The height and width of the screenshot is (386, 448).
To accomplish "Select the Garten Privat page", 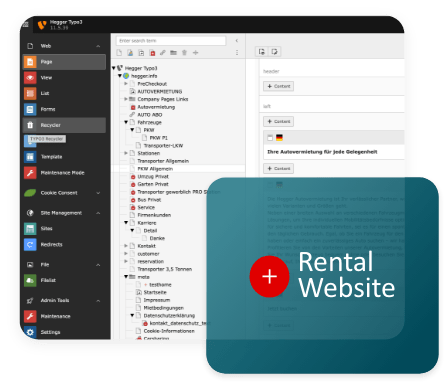I will [x=153, y=184].
